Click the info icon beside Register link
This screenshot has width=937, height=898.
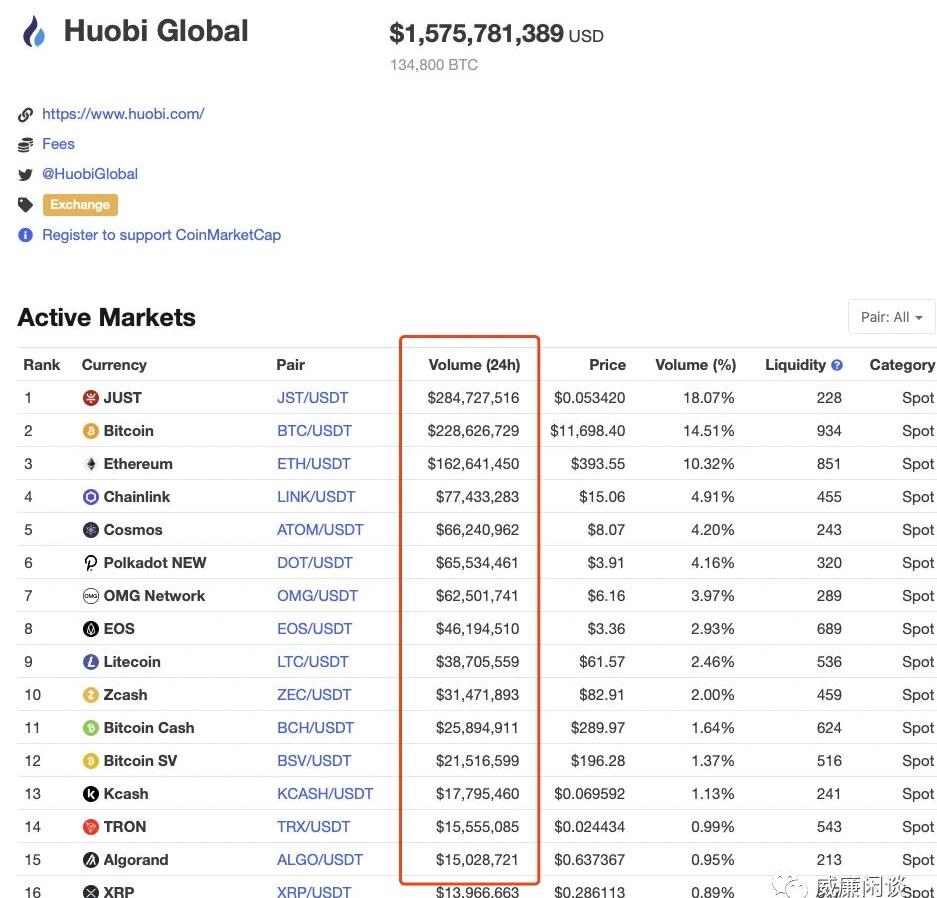coord(25,235)
